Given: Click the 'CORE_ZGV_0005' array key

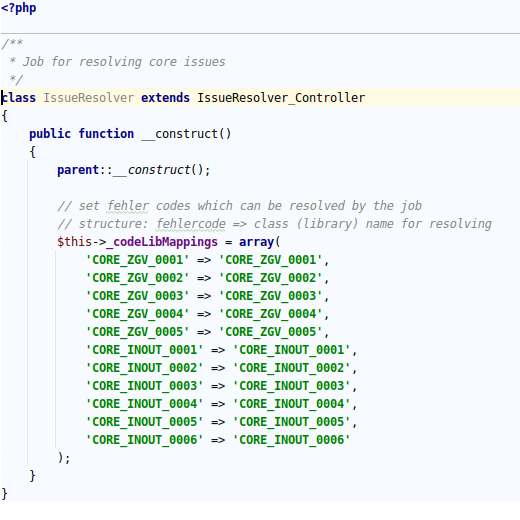Looking at the screenshot, I should coord(137,332).
